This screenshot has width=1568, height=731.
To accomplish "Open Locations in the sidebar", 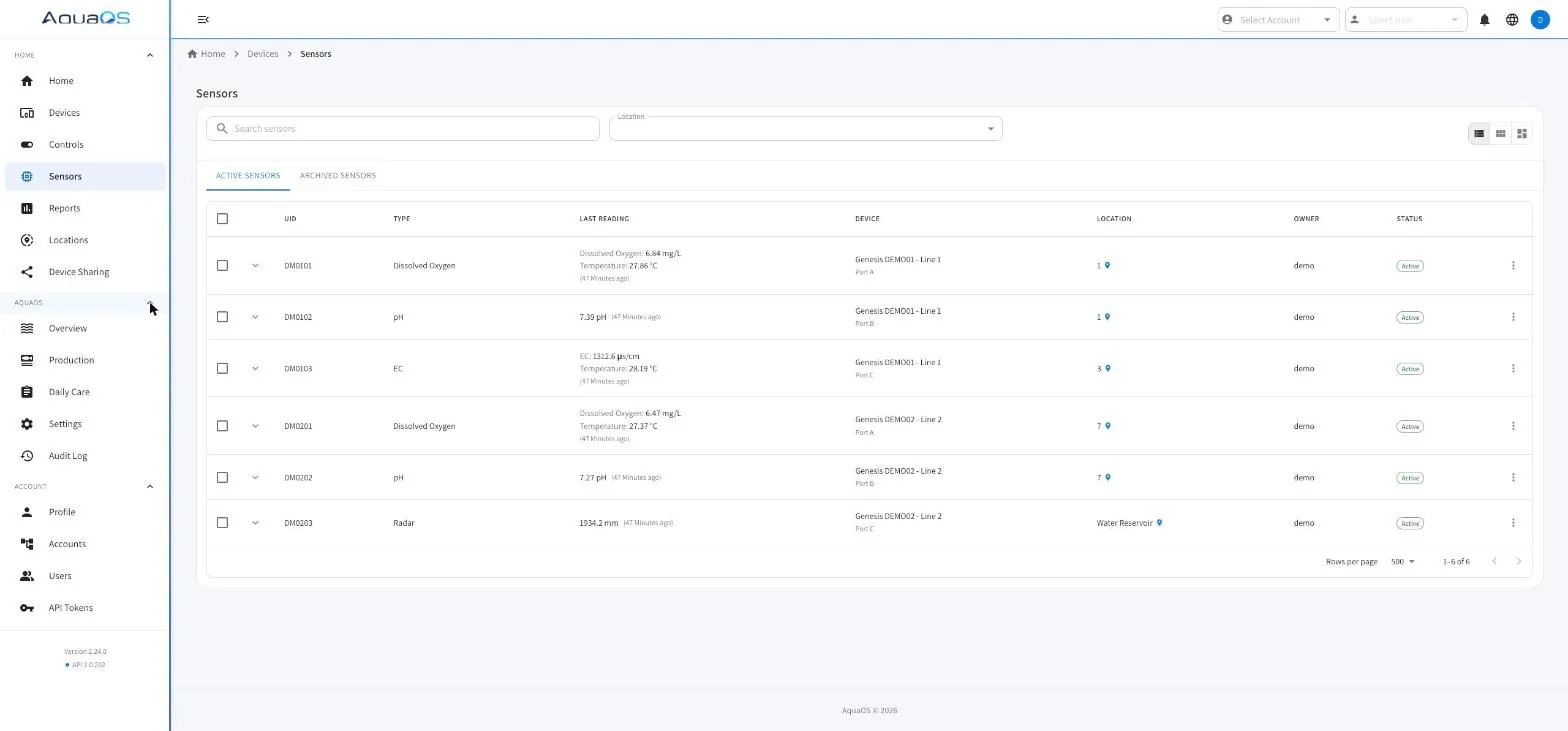I will 86,240.
